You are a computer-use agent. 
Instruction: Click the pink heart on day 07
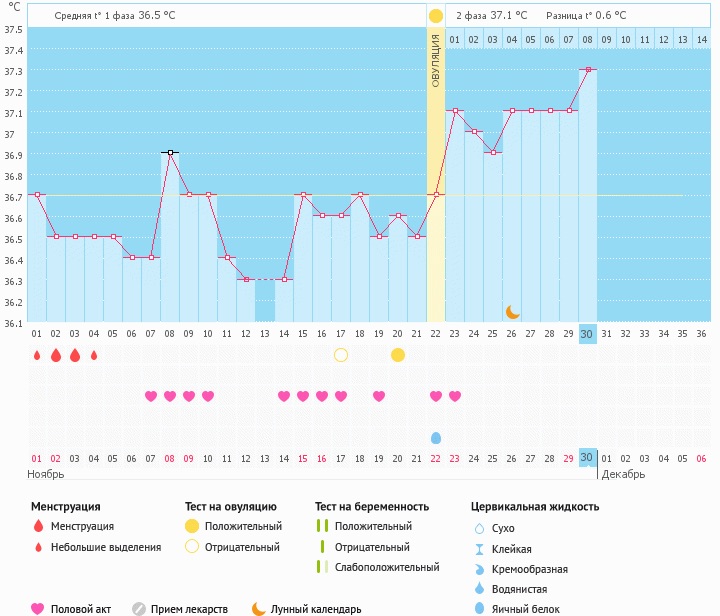click(x=151, y=396)
